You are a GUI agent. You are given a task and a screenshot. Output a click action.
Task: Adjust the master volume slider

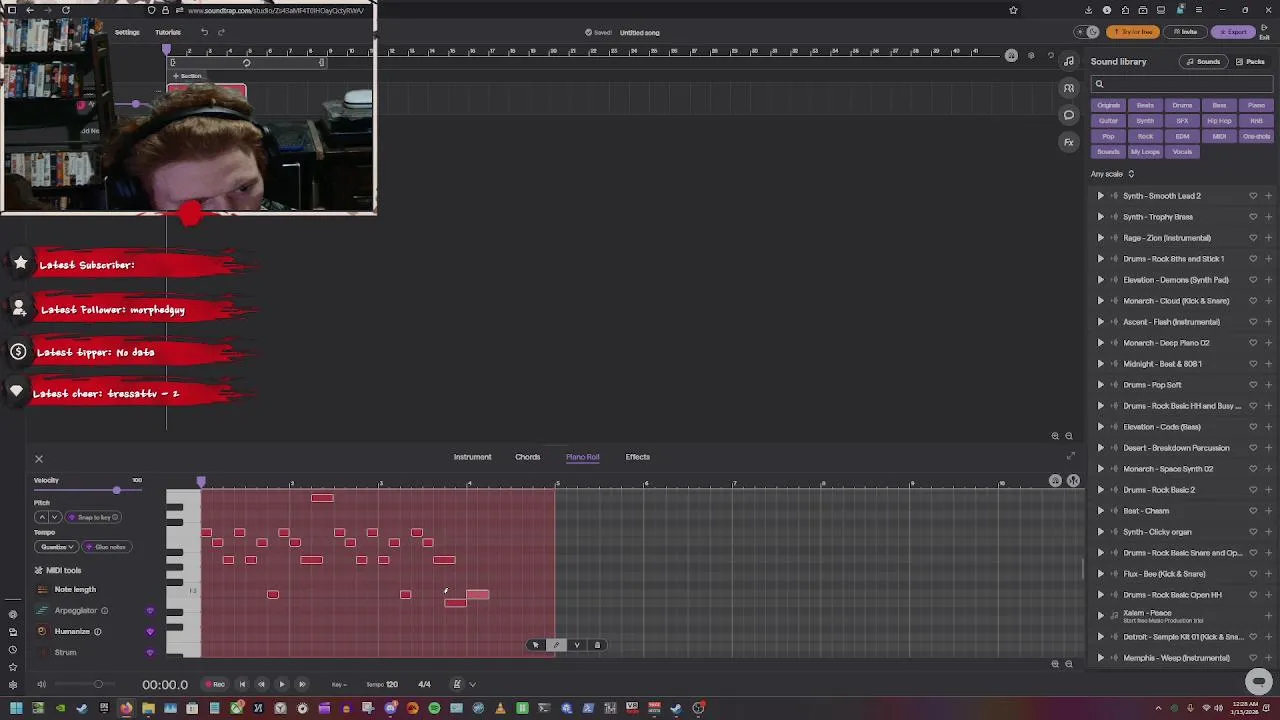click(98, 685)
